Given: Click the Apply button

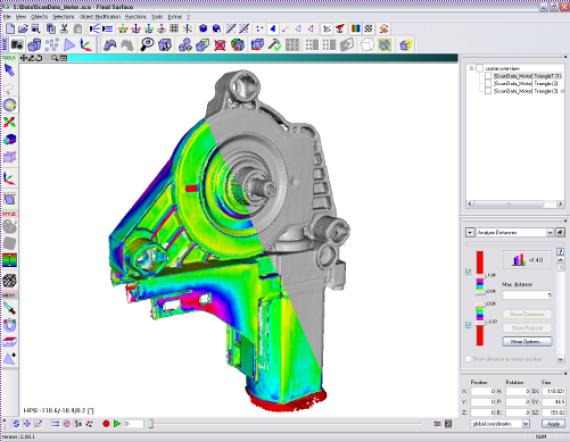Looking at the screenshot, I should [553, 424].
